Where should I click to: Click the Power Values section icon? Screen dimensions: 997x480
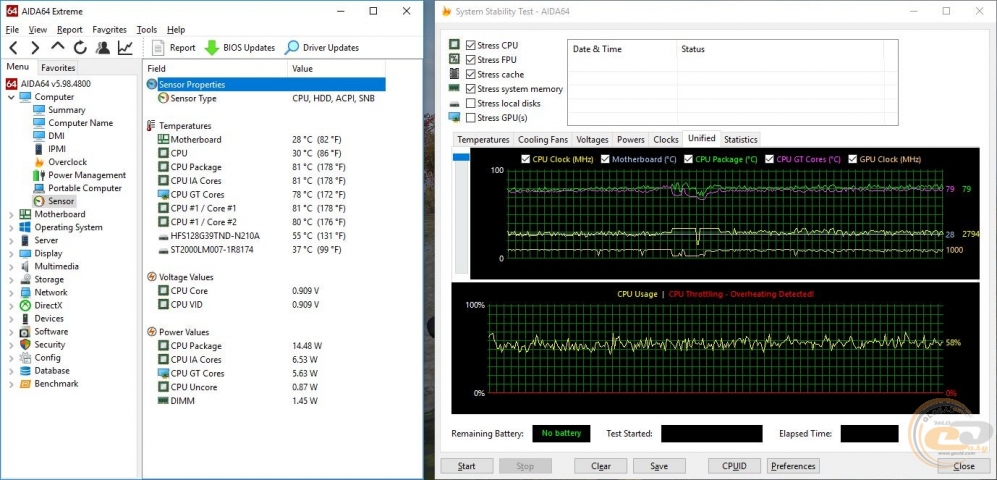(x=151, y=332)
